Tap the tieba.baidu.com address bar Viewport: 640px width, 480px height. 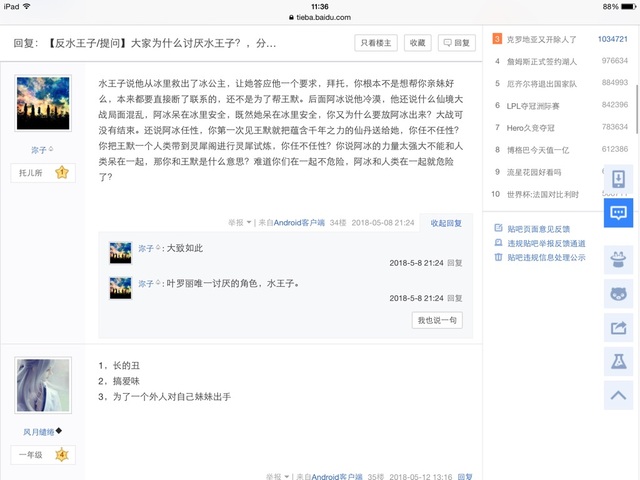point(319,17)
